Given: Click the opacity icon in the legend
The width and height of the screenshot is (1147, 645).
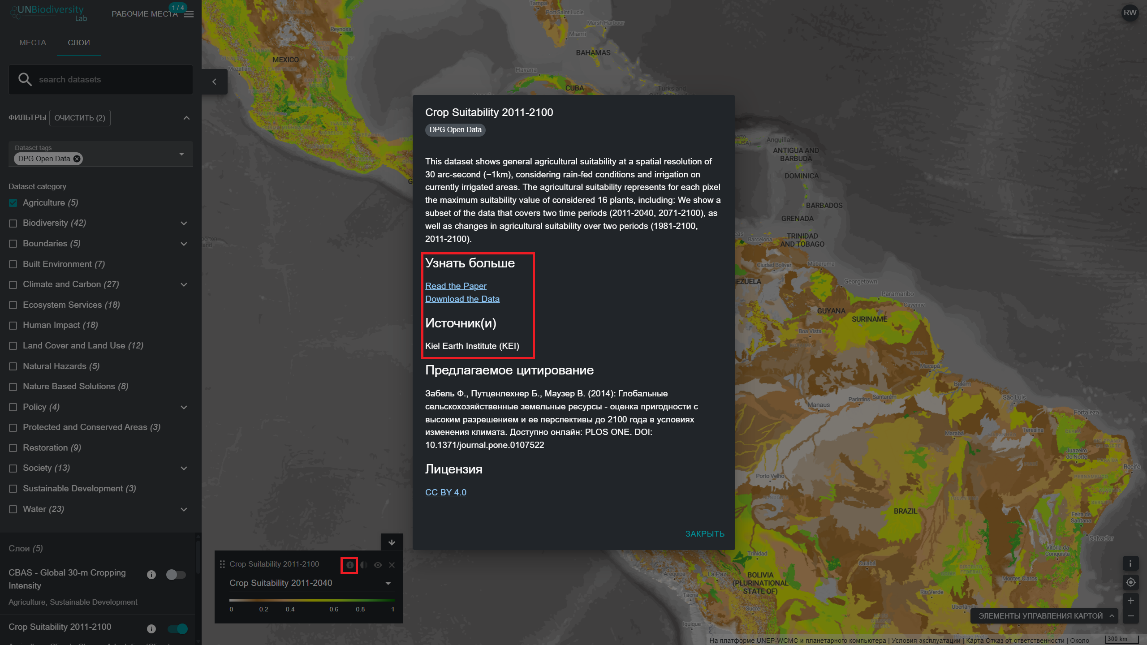Looking at the screenshot, I should click(364, 565).
